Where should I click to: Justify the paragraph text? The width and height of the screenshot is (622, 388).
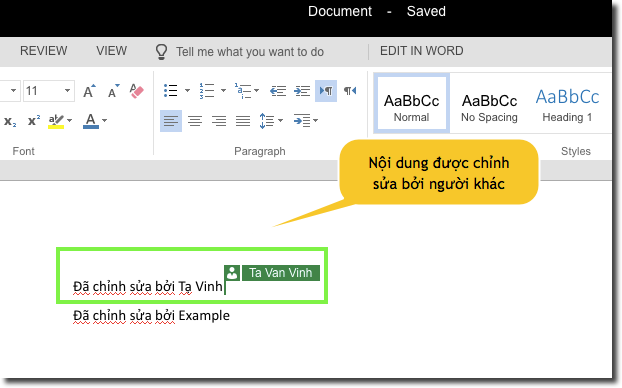click(243, 121)
